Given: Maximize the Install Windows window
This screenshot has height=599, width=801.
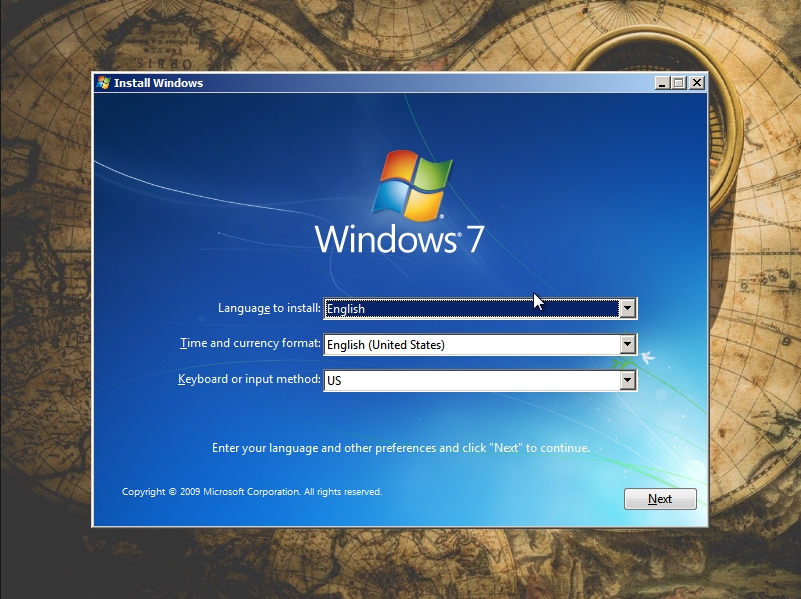Looking at the screenshot, I should [x=679, y=83].
